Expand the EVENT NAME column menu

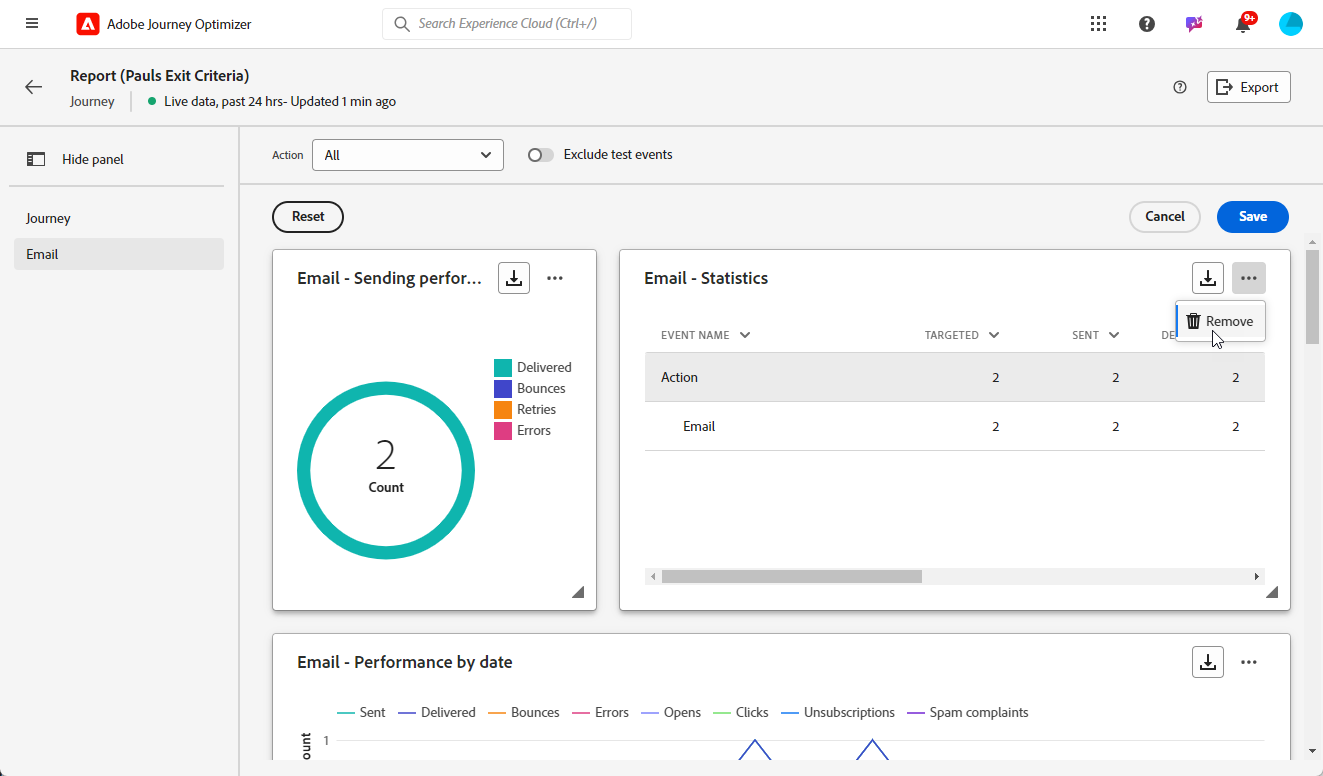(744, 335)
